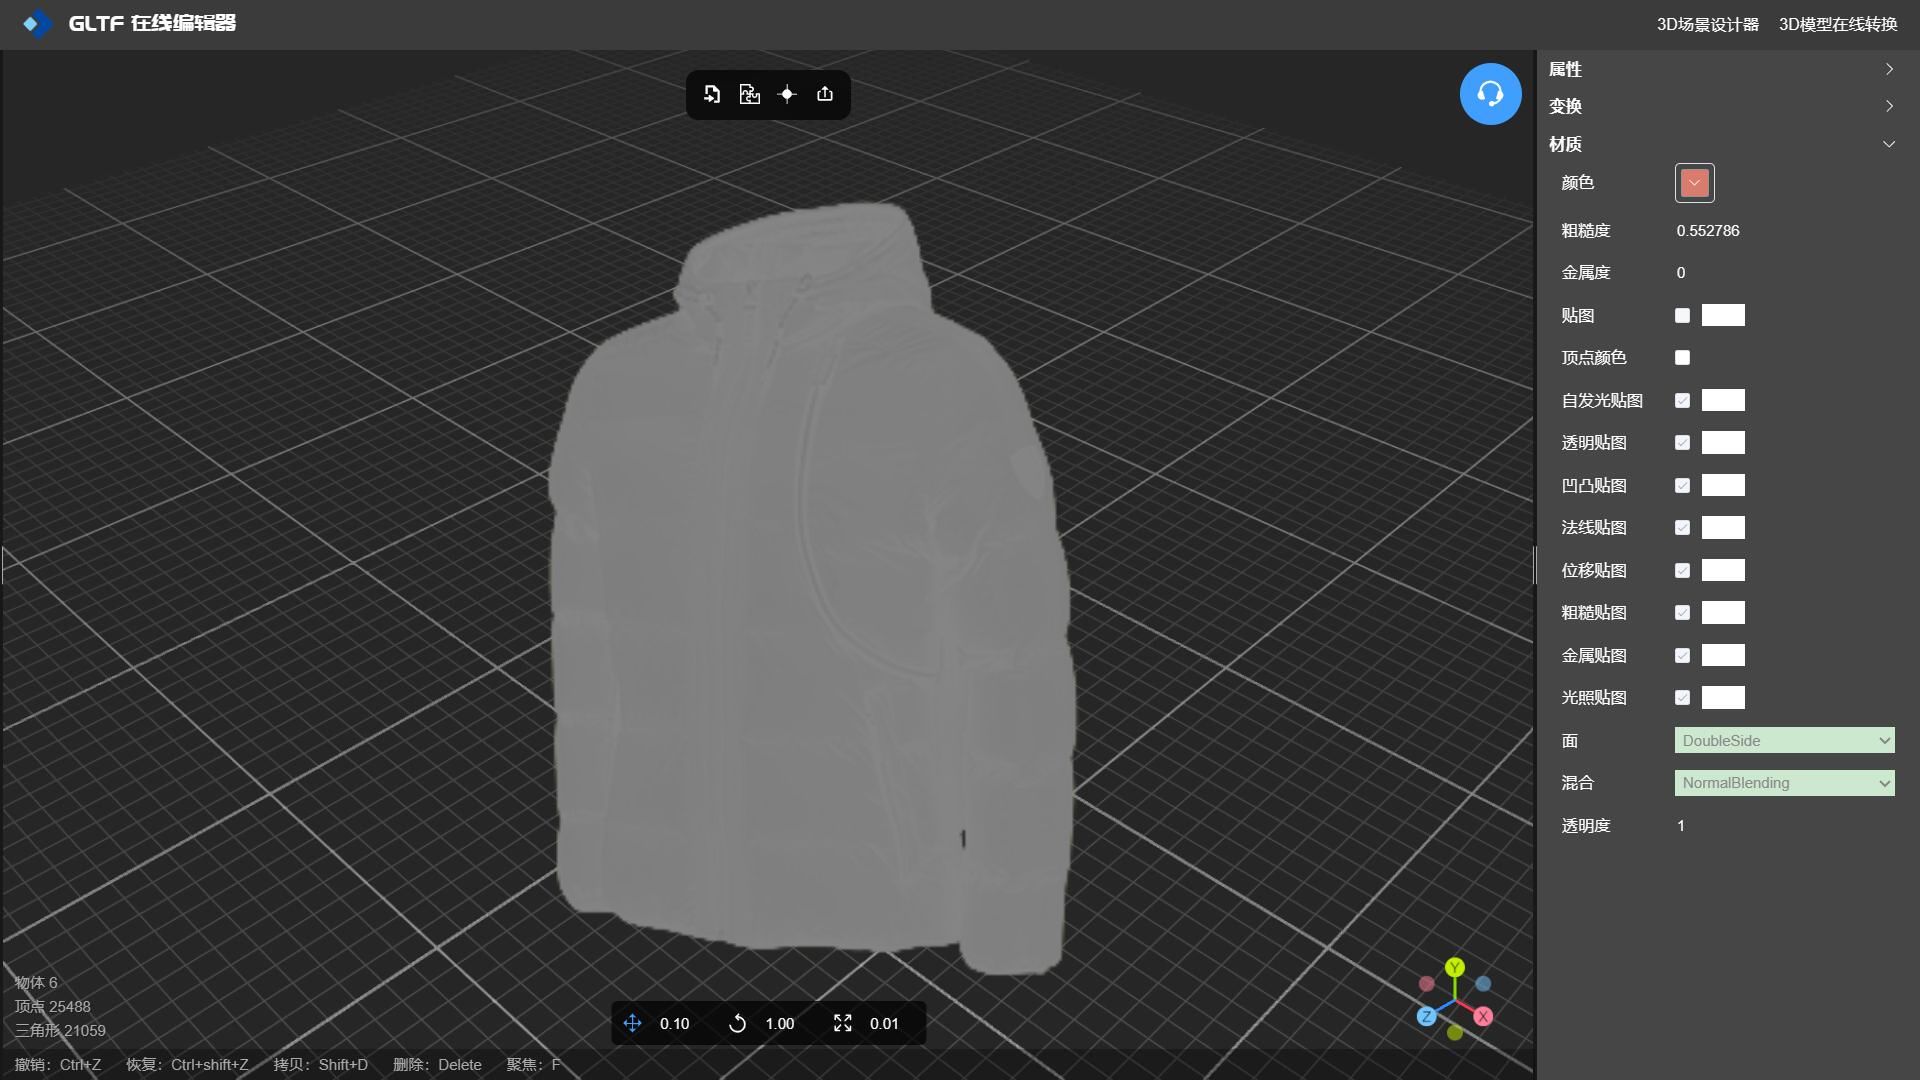Viewport: 1920px width, 1080px height.
Task: Open the headset customer support button
Action: click(x=1490, y=94)
